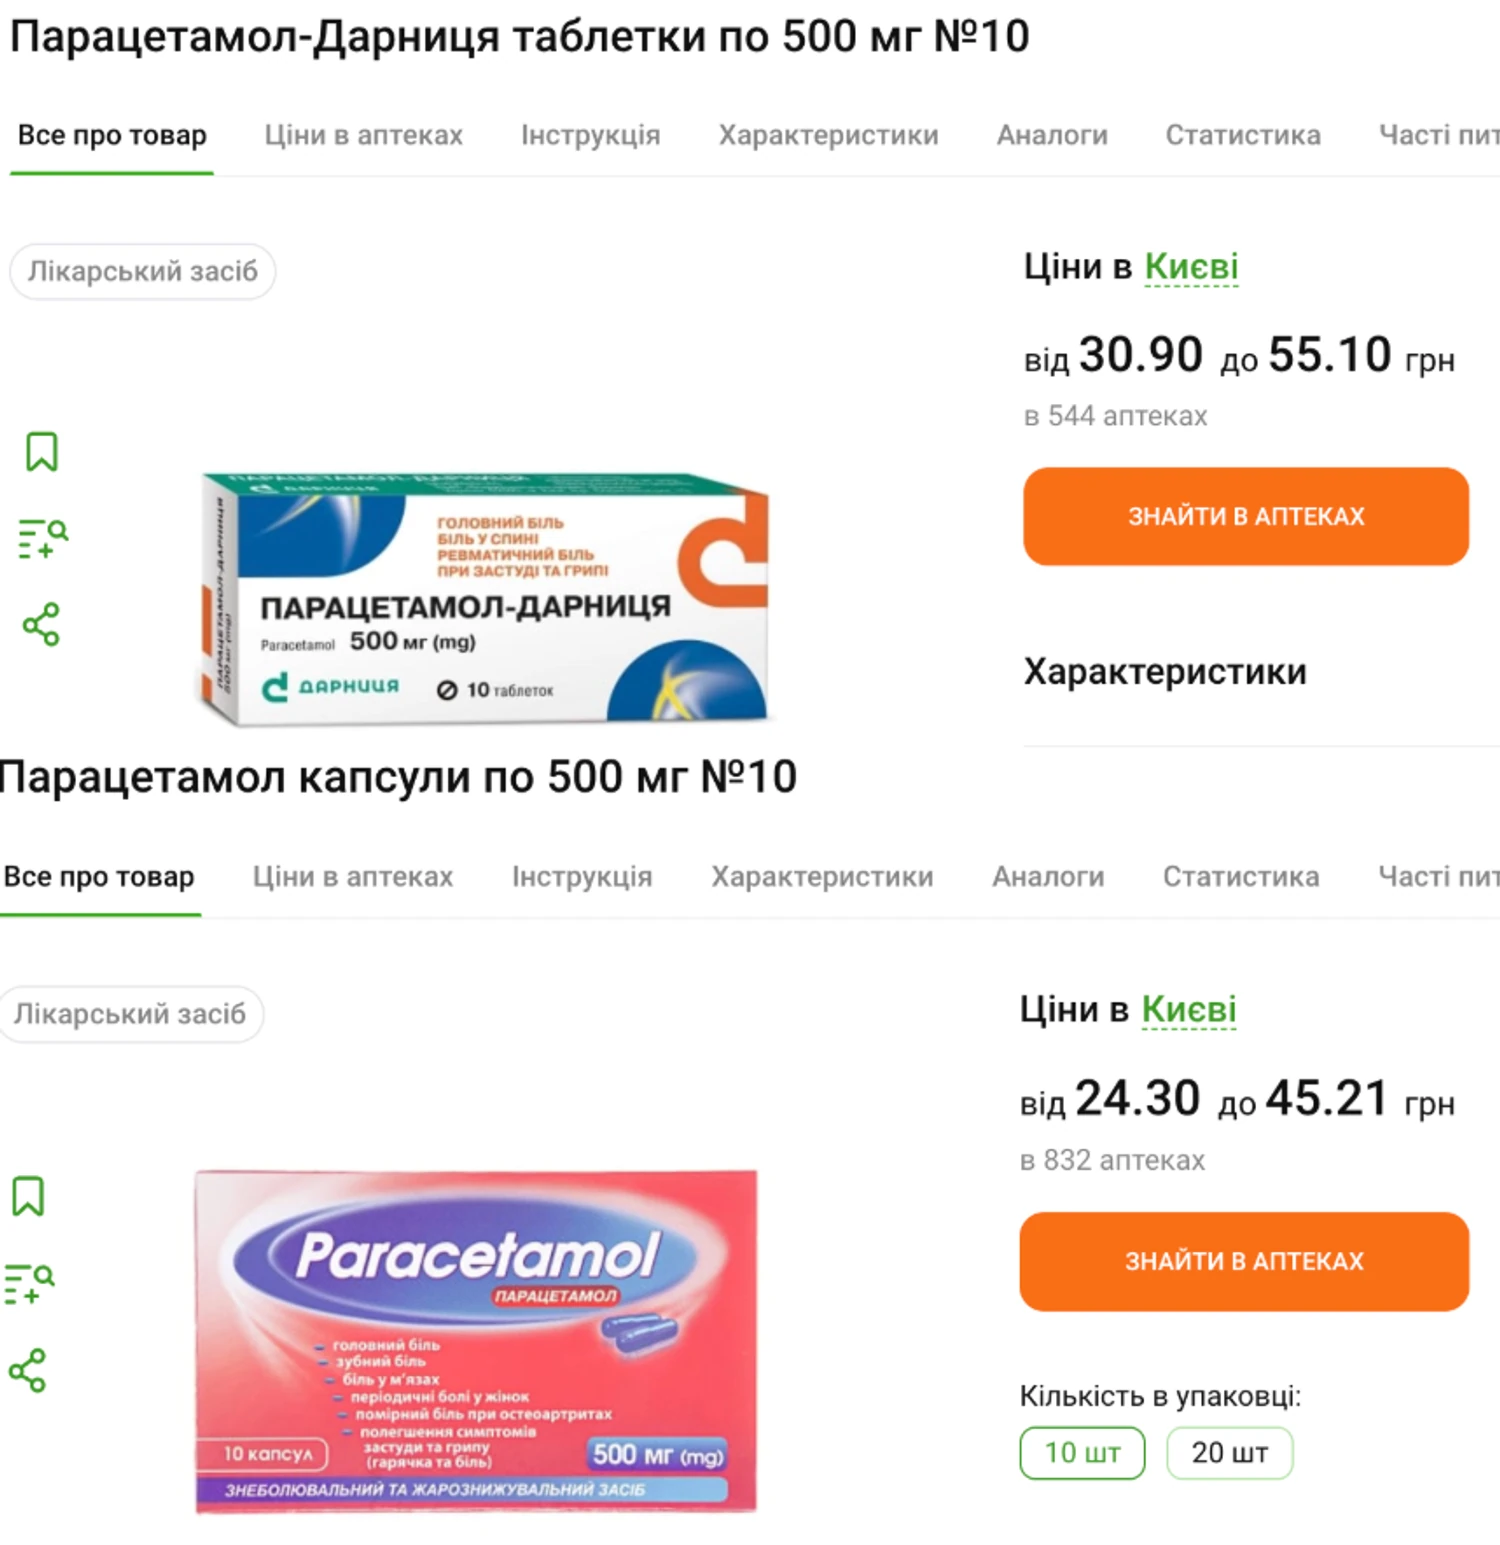
Task: Share the Парацетамол-Дарниця tablets page
Action: pos(41,625)
